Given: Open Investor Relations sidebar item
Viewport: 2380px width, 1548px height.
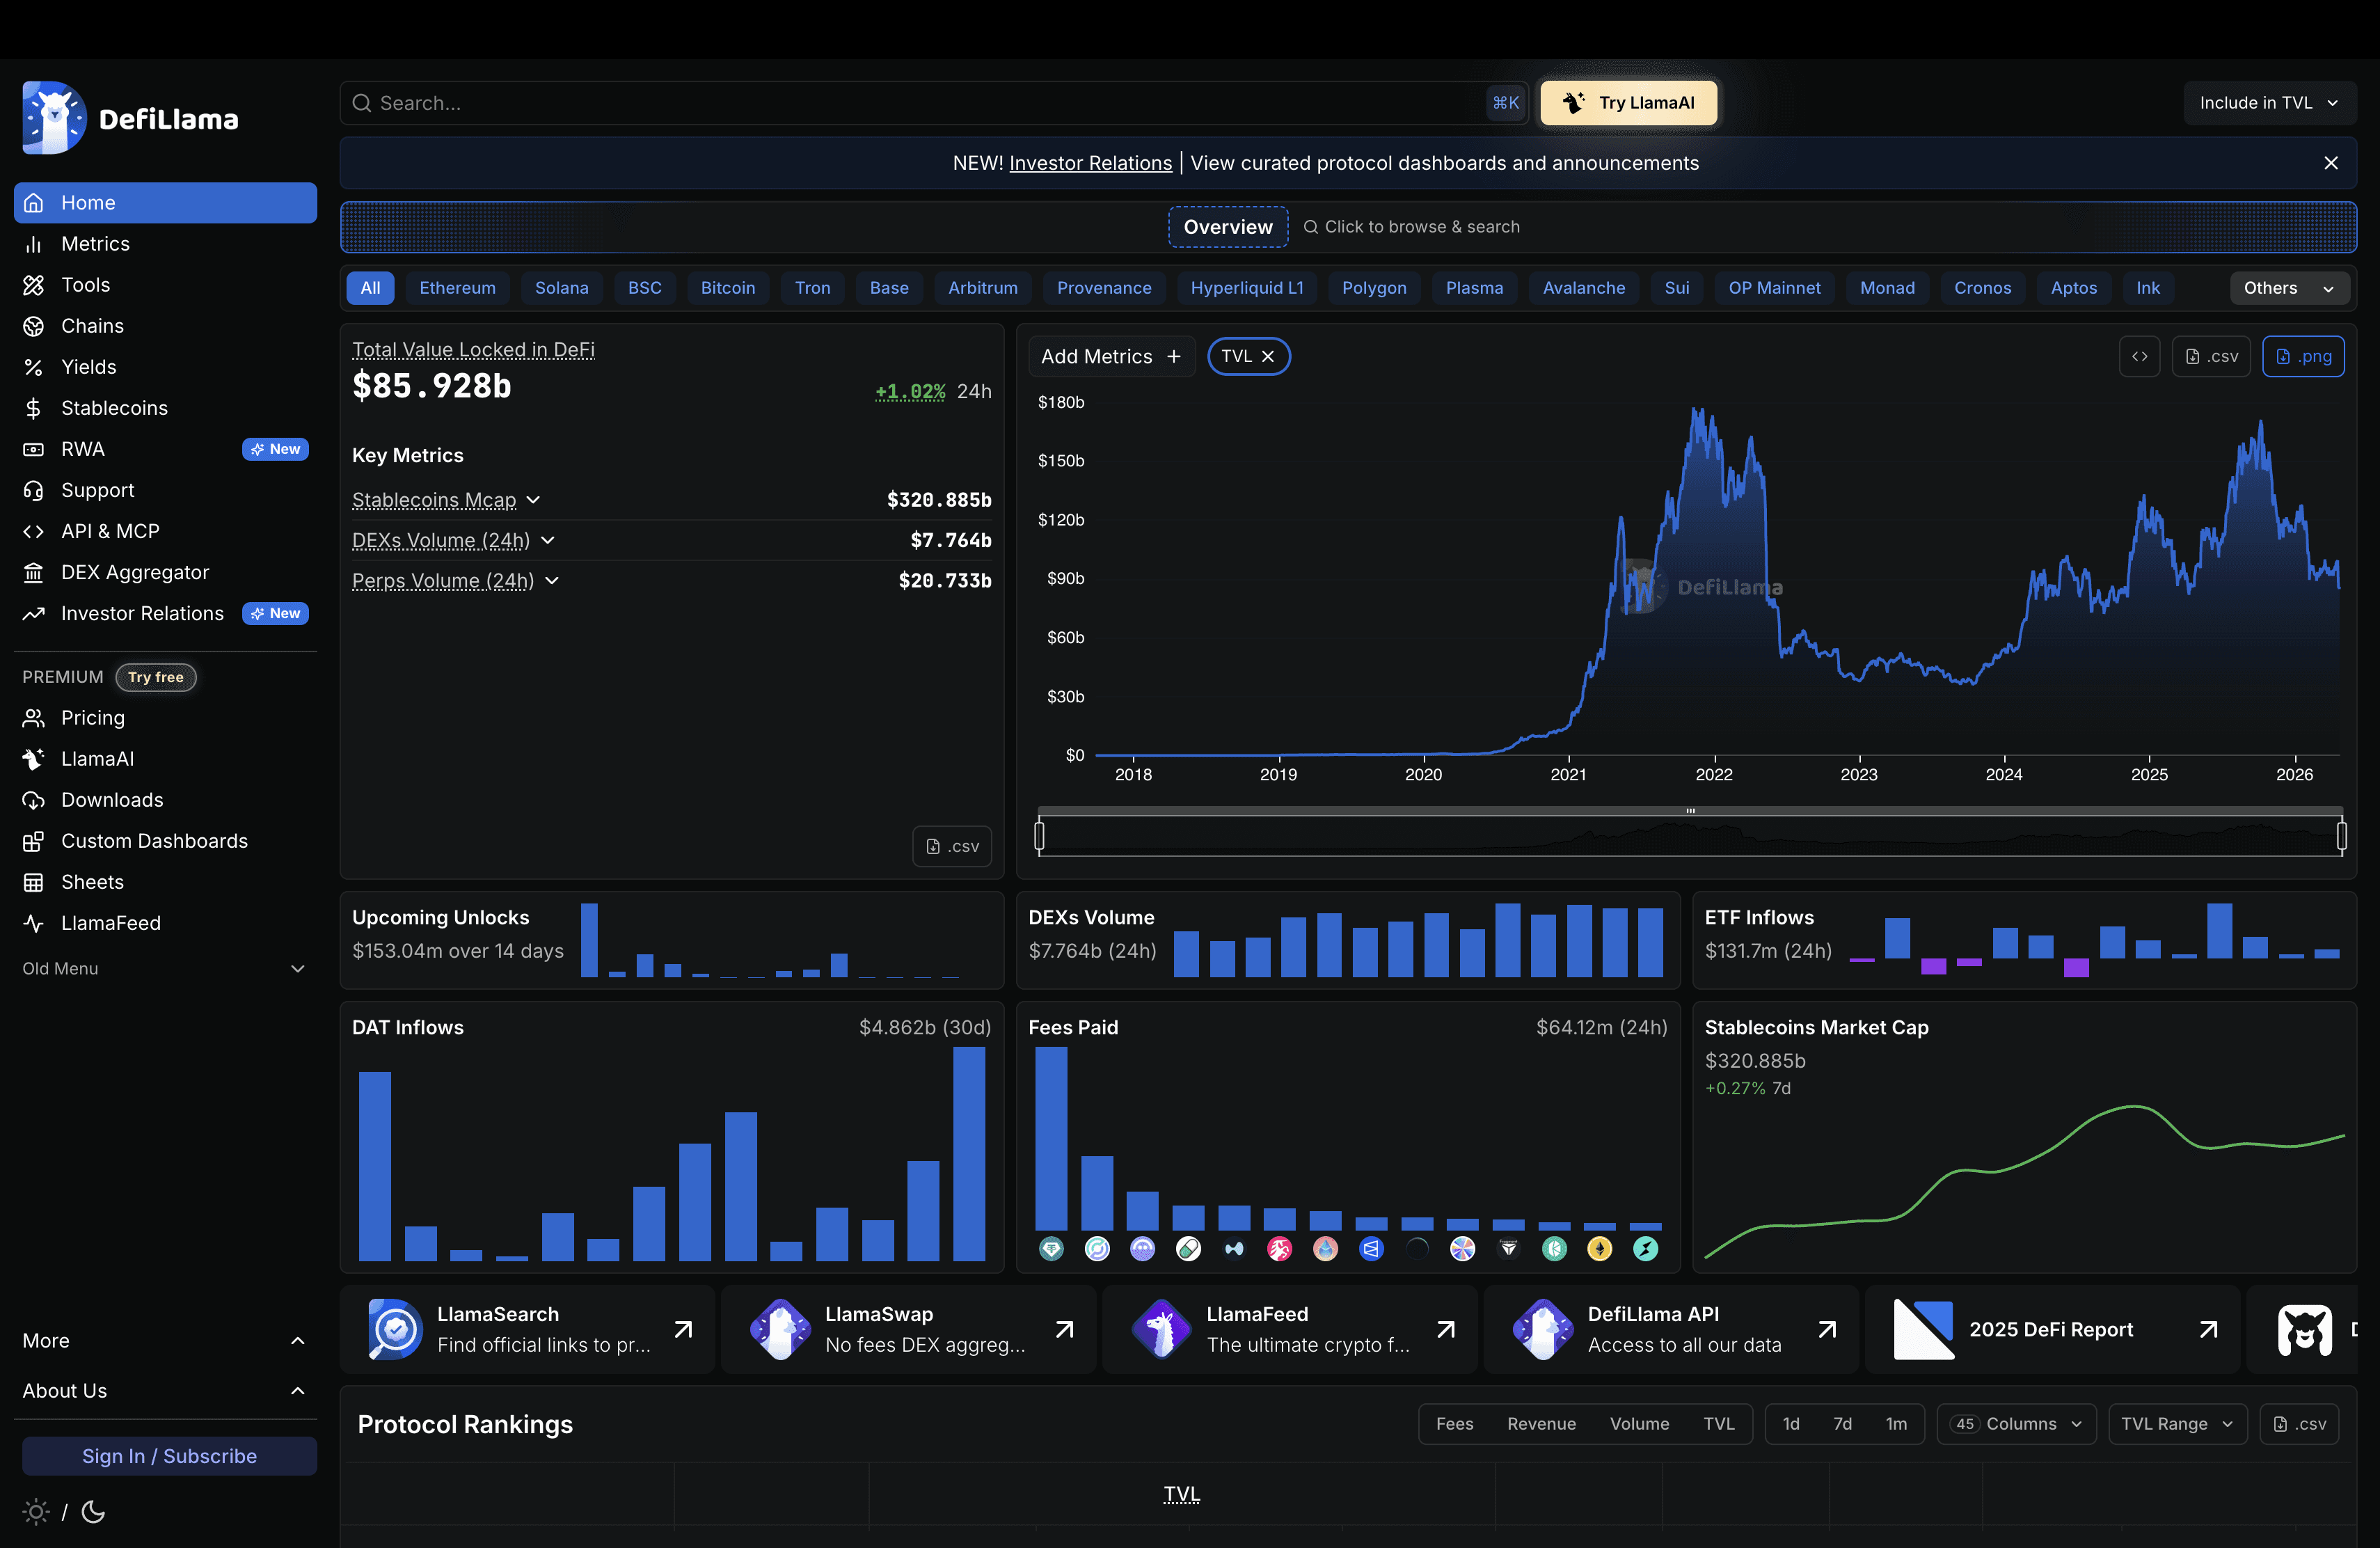Looking at the screenshot, I should click(165, 613).
